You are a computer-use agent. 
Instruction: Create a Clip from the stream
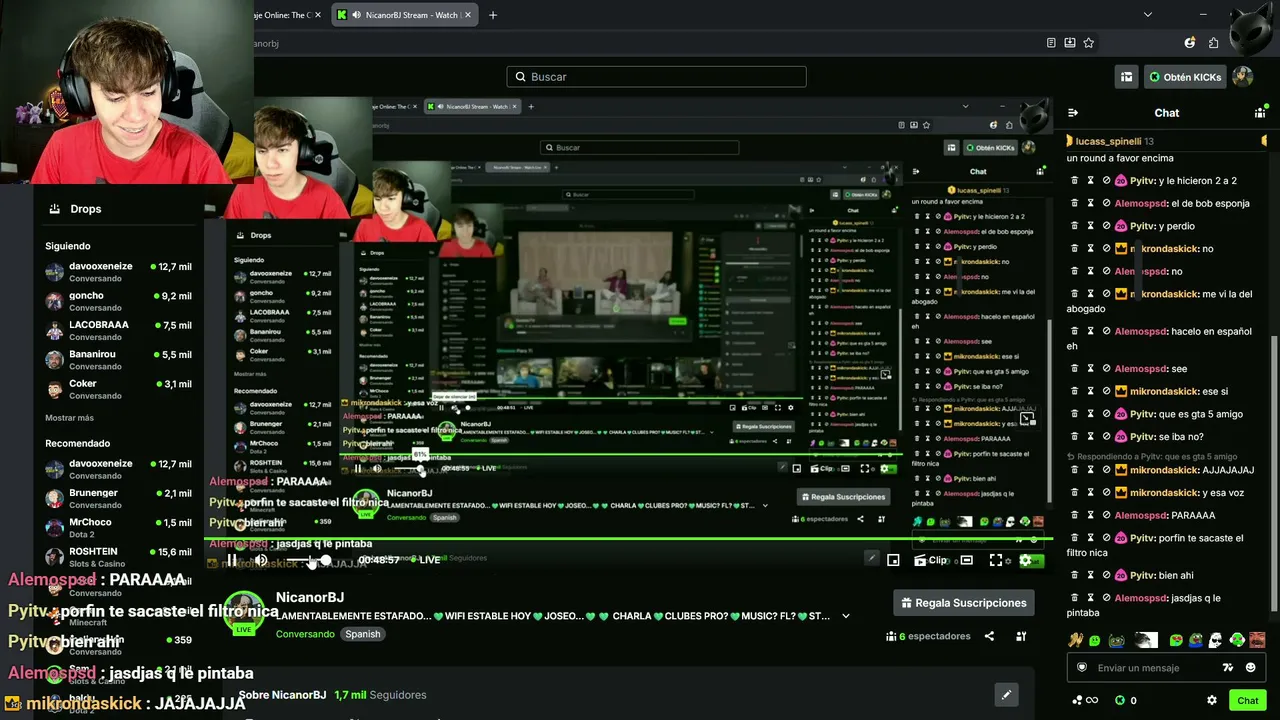tap(931, 560)
